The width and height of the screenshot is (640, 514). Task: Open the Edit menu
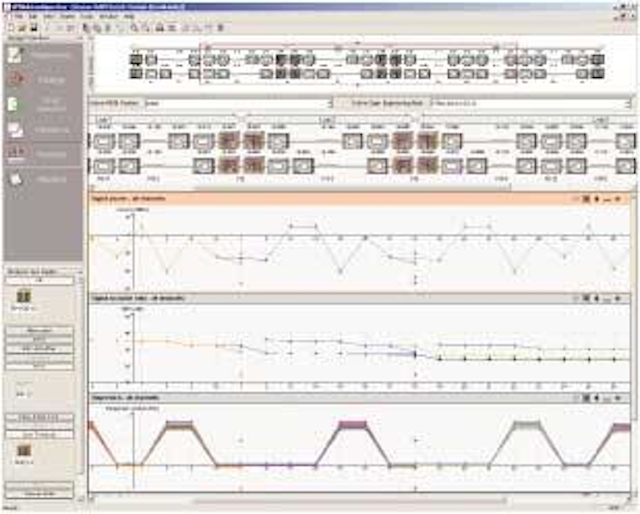[x=33, y=16]
